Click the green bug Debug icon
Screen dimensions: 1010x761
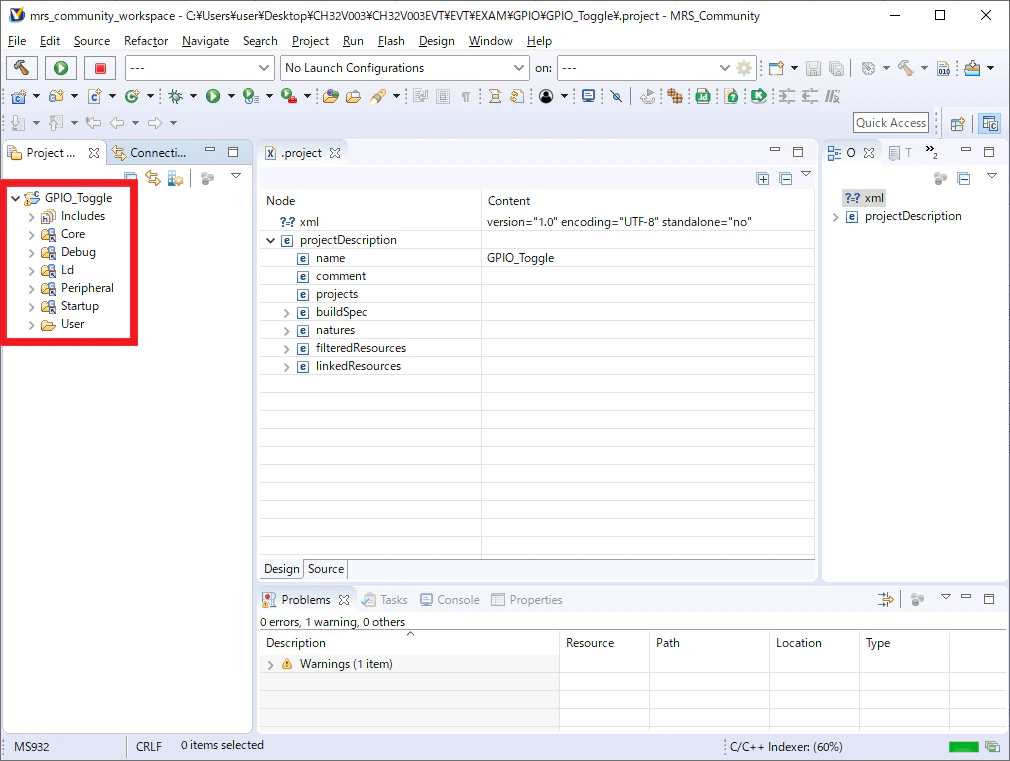tap(175, 97)
